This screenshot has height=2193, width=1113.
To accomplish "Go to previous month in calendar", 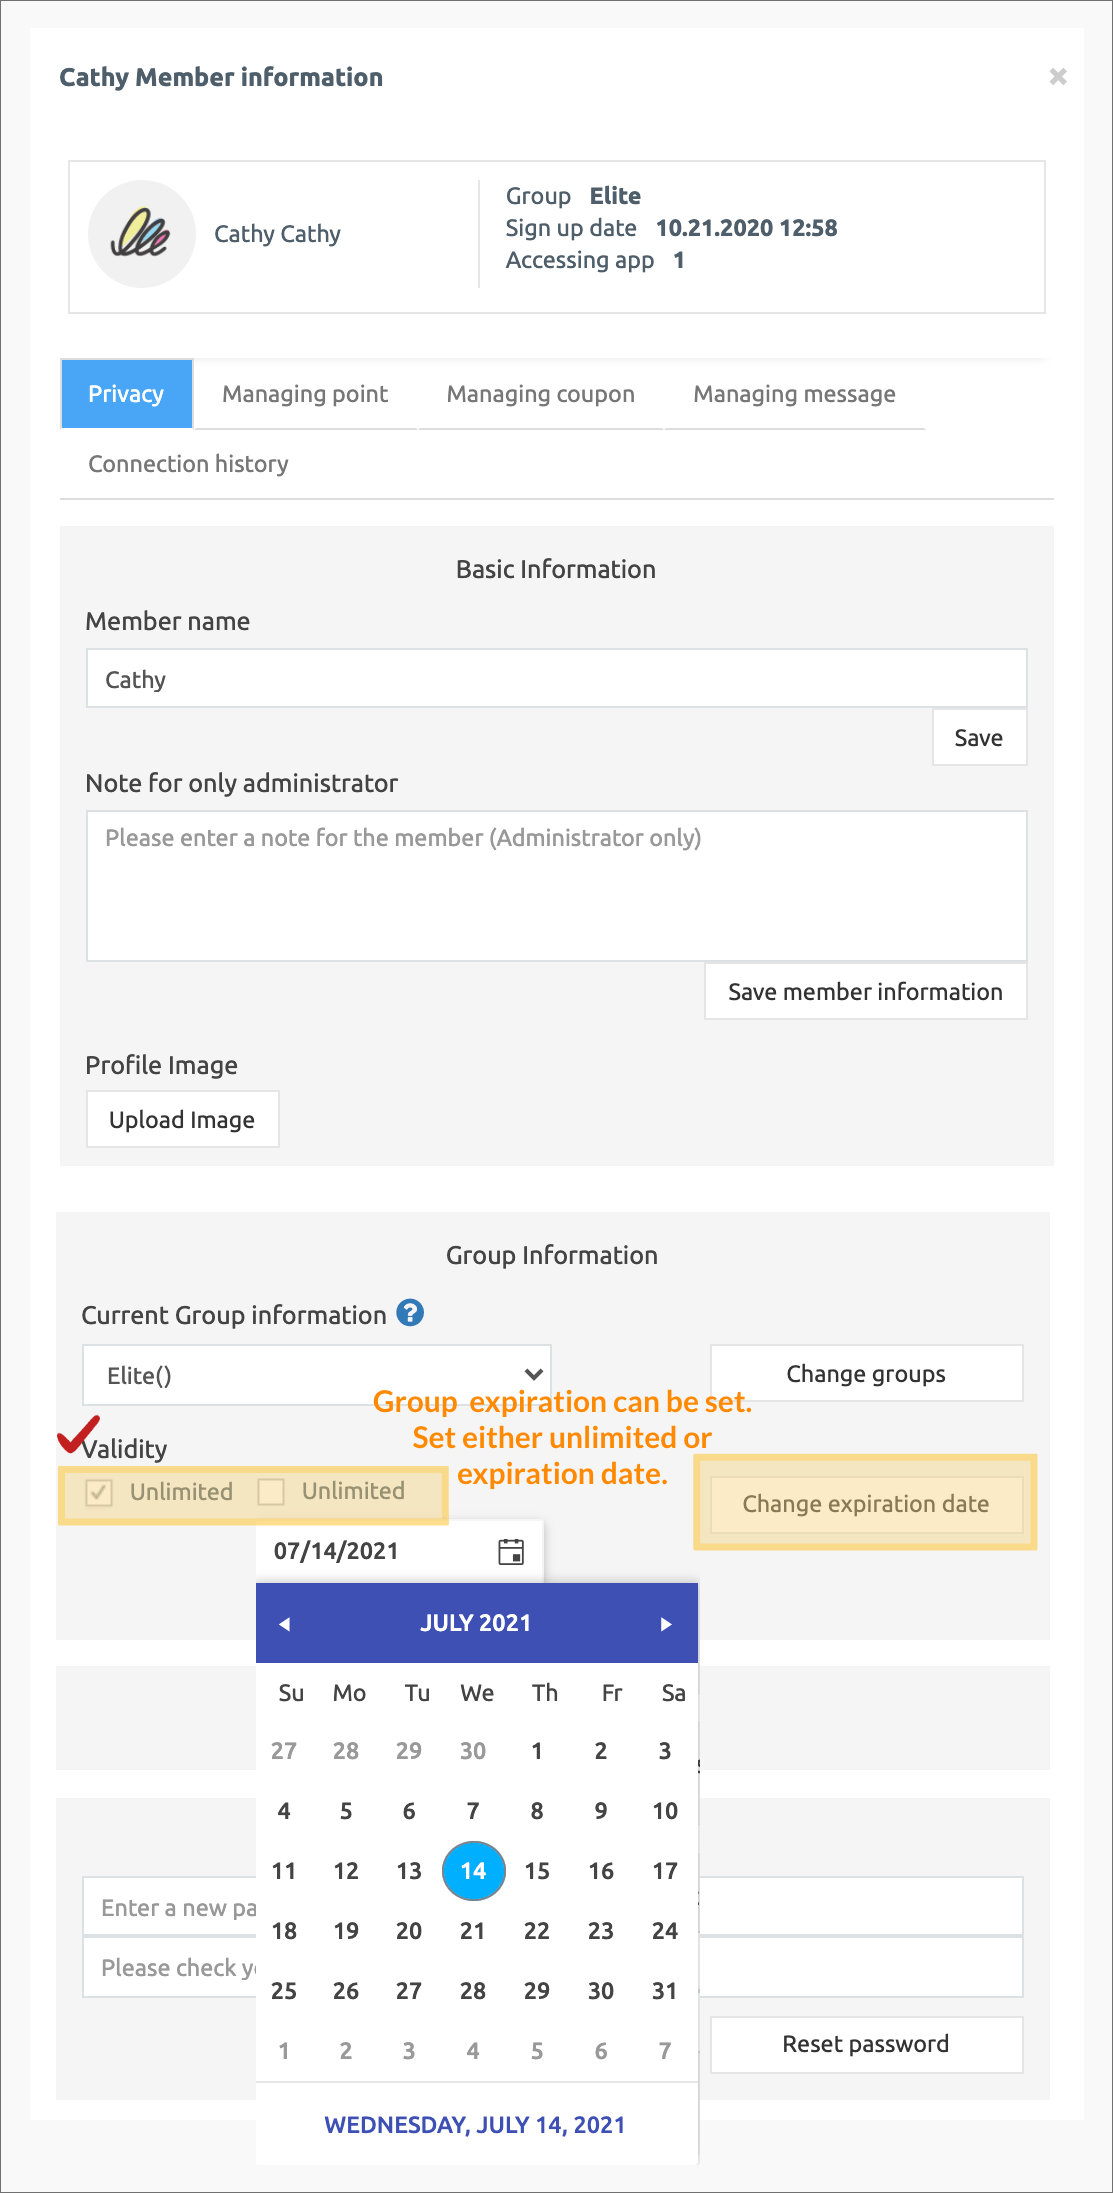I will 284,1624.
